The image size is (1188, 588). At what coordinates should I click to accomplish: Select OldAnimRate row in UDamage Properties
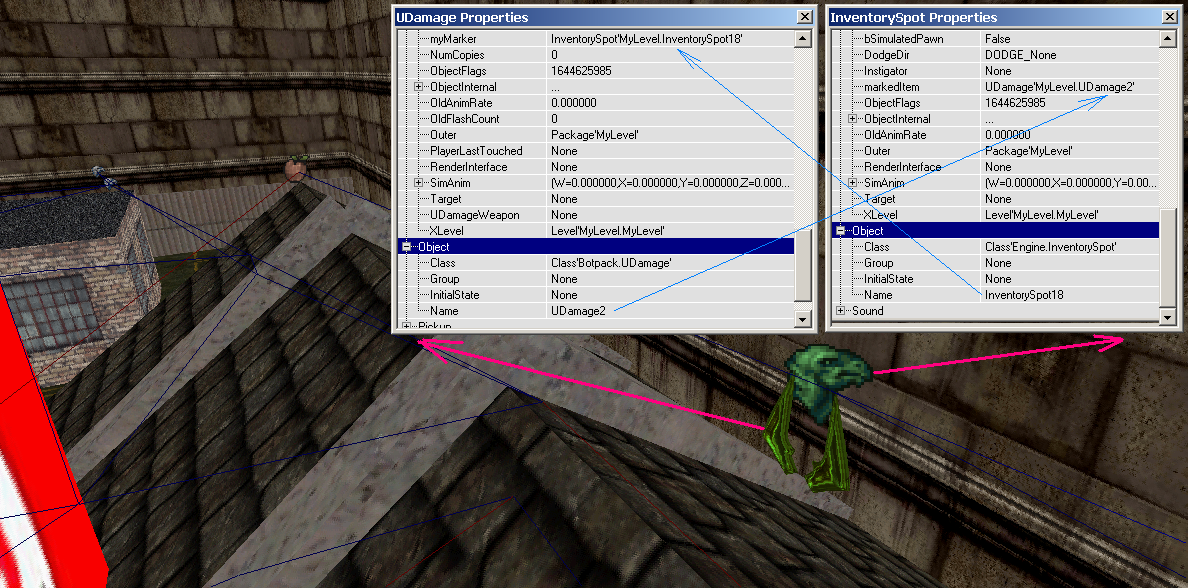pos(596,103)
